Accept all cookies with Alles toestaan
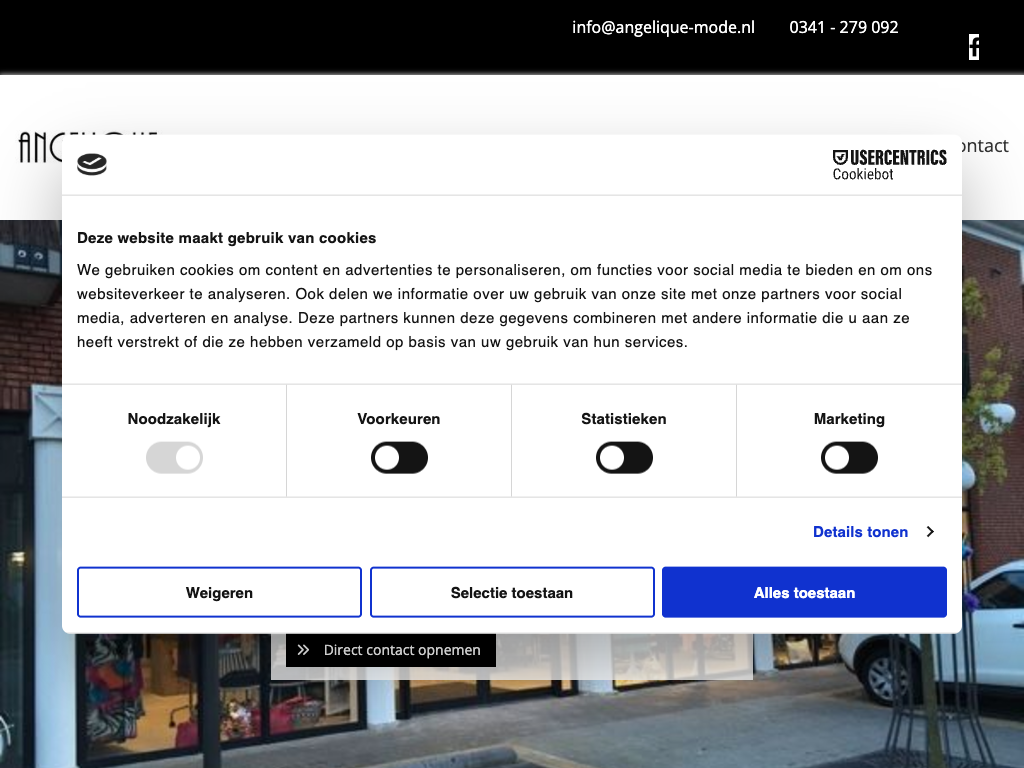The image size is (1024, 768). pos(804,593)
